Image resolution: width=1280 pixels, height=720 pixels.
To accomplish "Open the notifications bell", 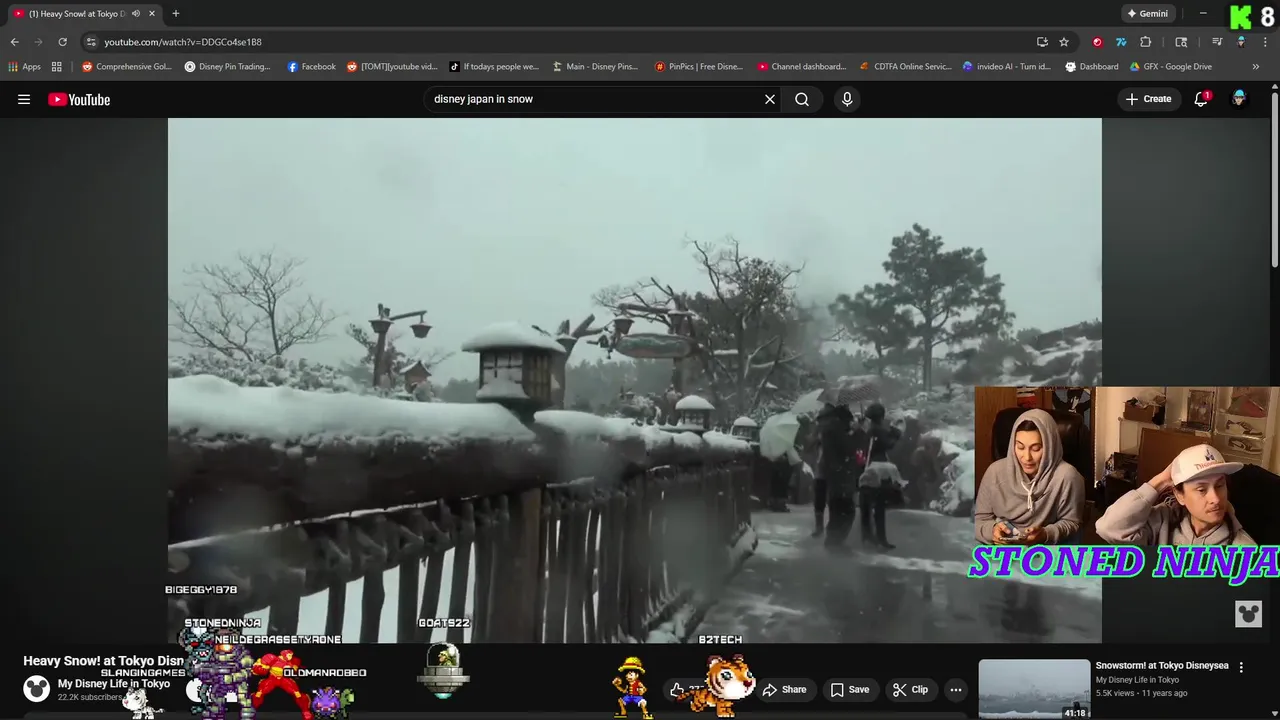I will point(1201,99).
